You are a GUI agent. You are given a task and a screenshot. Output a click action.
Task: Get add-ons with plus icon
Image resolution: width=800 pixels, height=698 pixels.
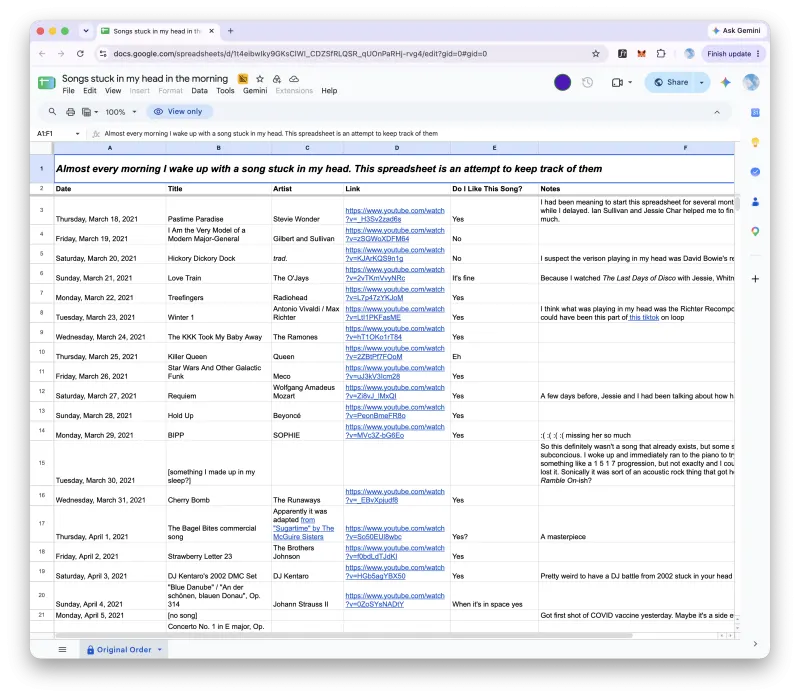(755, 279)
